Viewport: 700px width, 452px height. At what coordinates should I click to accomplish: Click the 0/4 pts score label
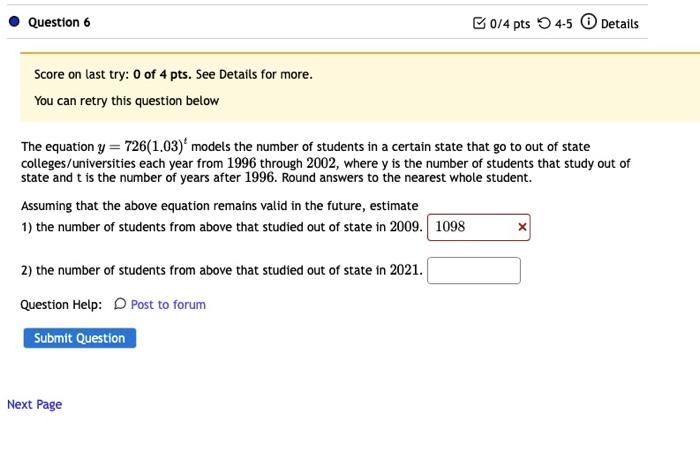click(x=508, y=23)
